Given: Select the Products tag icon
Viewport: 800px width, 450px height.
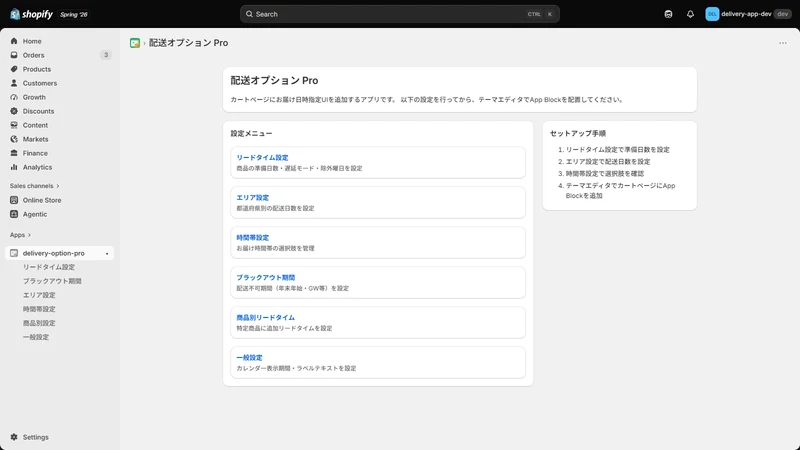Looking at the screenshot, I should pos(14,69).
